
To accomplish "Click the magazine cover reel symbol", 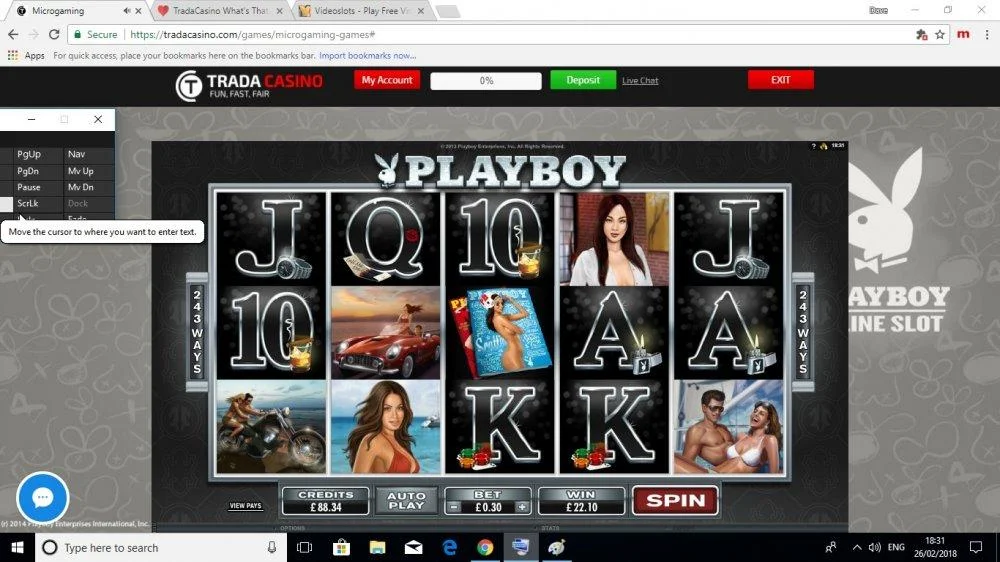I will pyautogui.click(x=501, y=333).
